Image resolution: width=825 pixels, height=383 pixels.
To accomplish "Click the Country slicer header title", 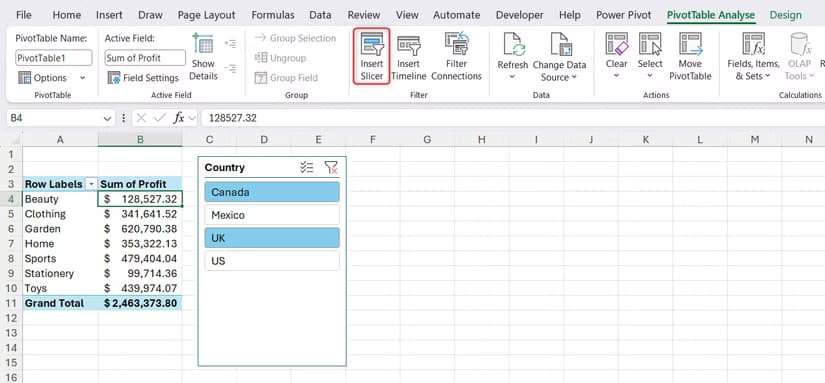I will point(225,168).
